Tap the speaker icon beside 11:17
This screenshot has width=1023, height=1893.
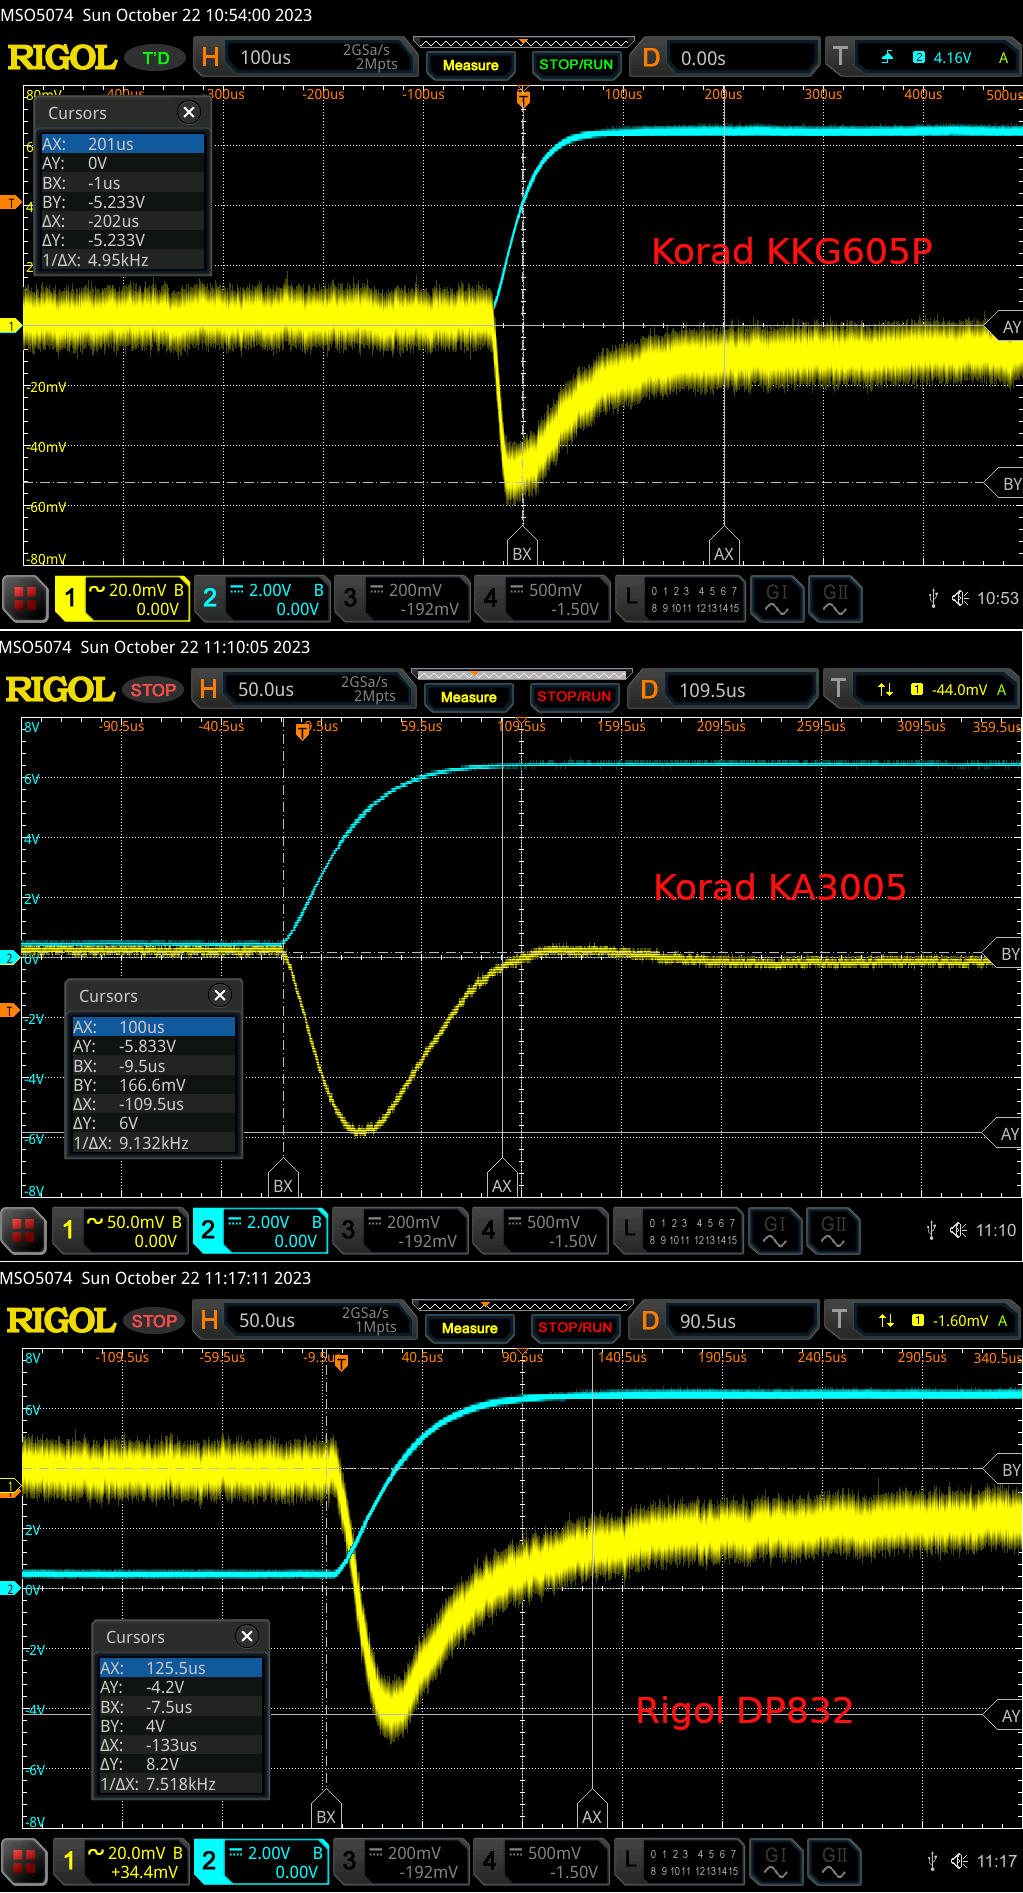coord(959,1861)
